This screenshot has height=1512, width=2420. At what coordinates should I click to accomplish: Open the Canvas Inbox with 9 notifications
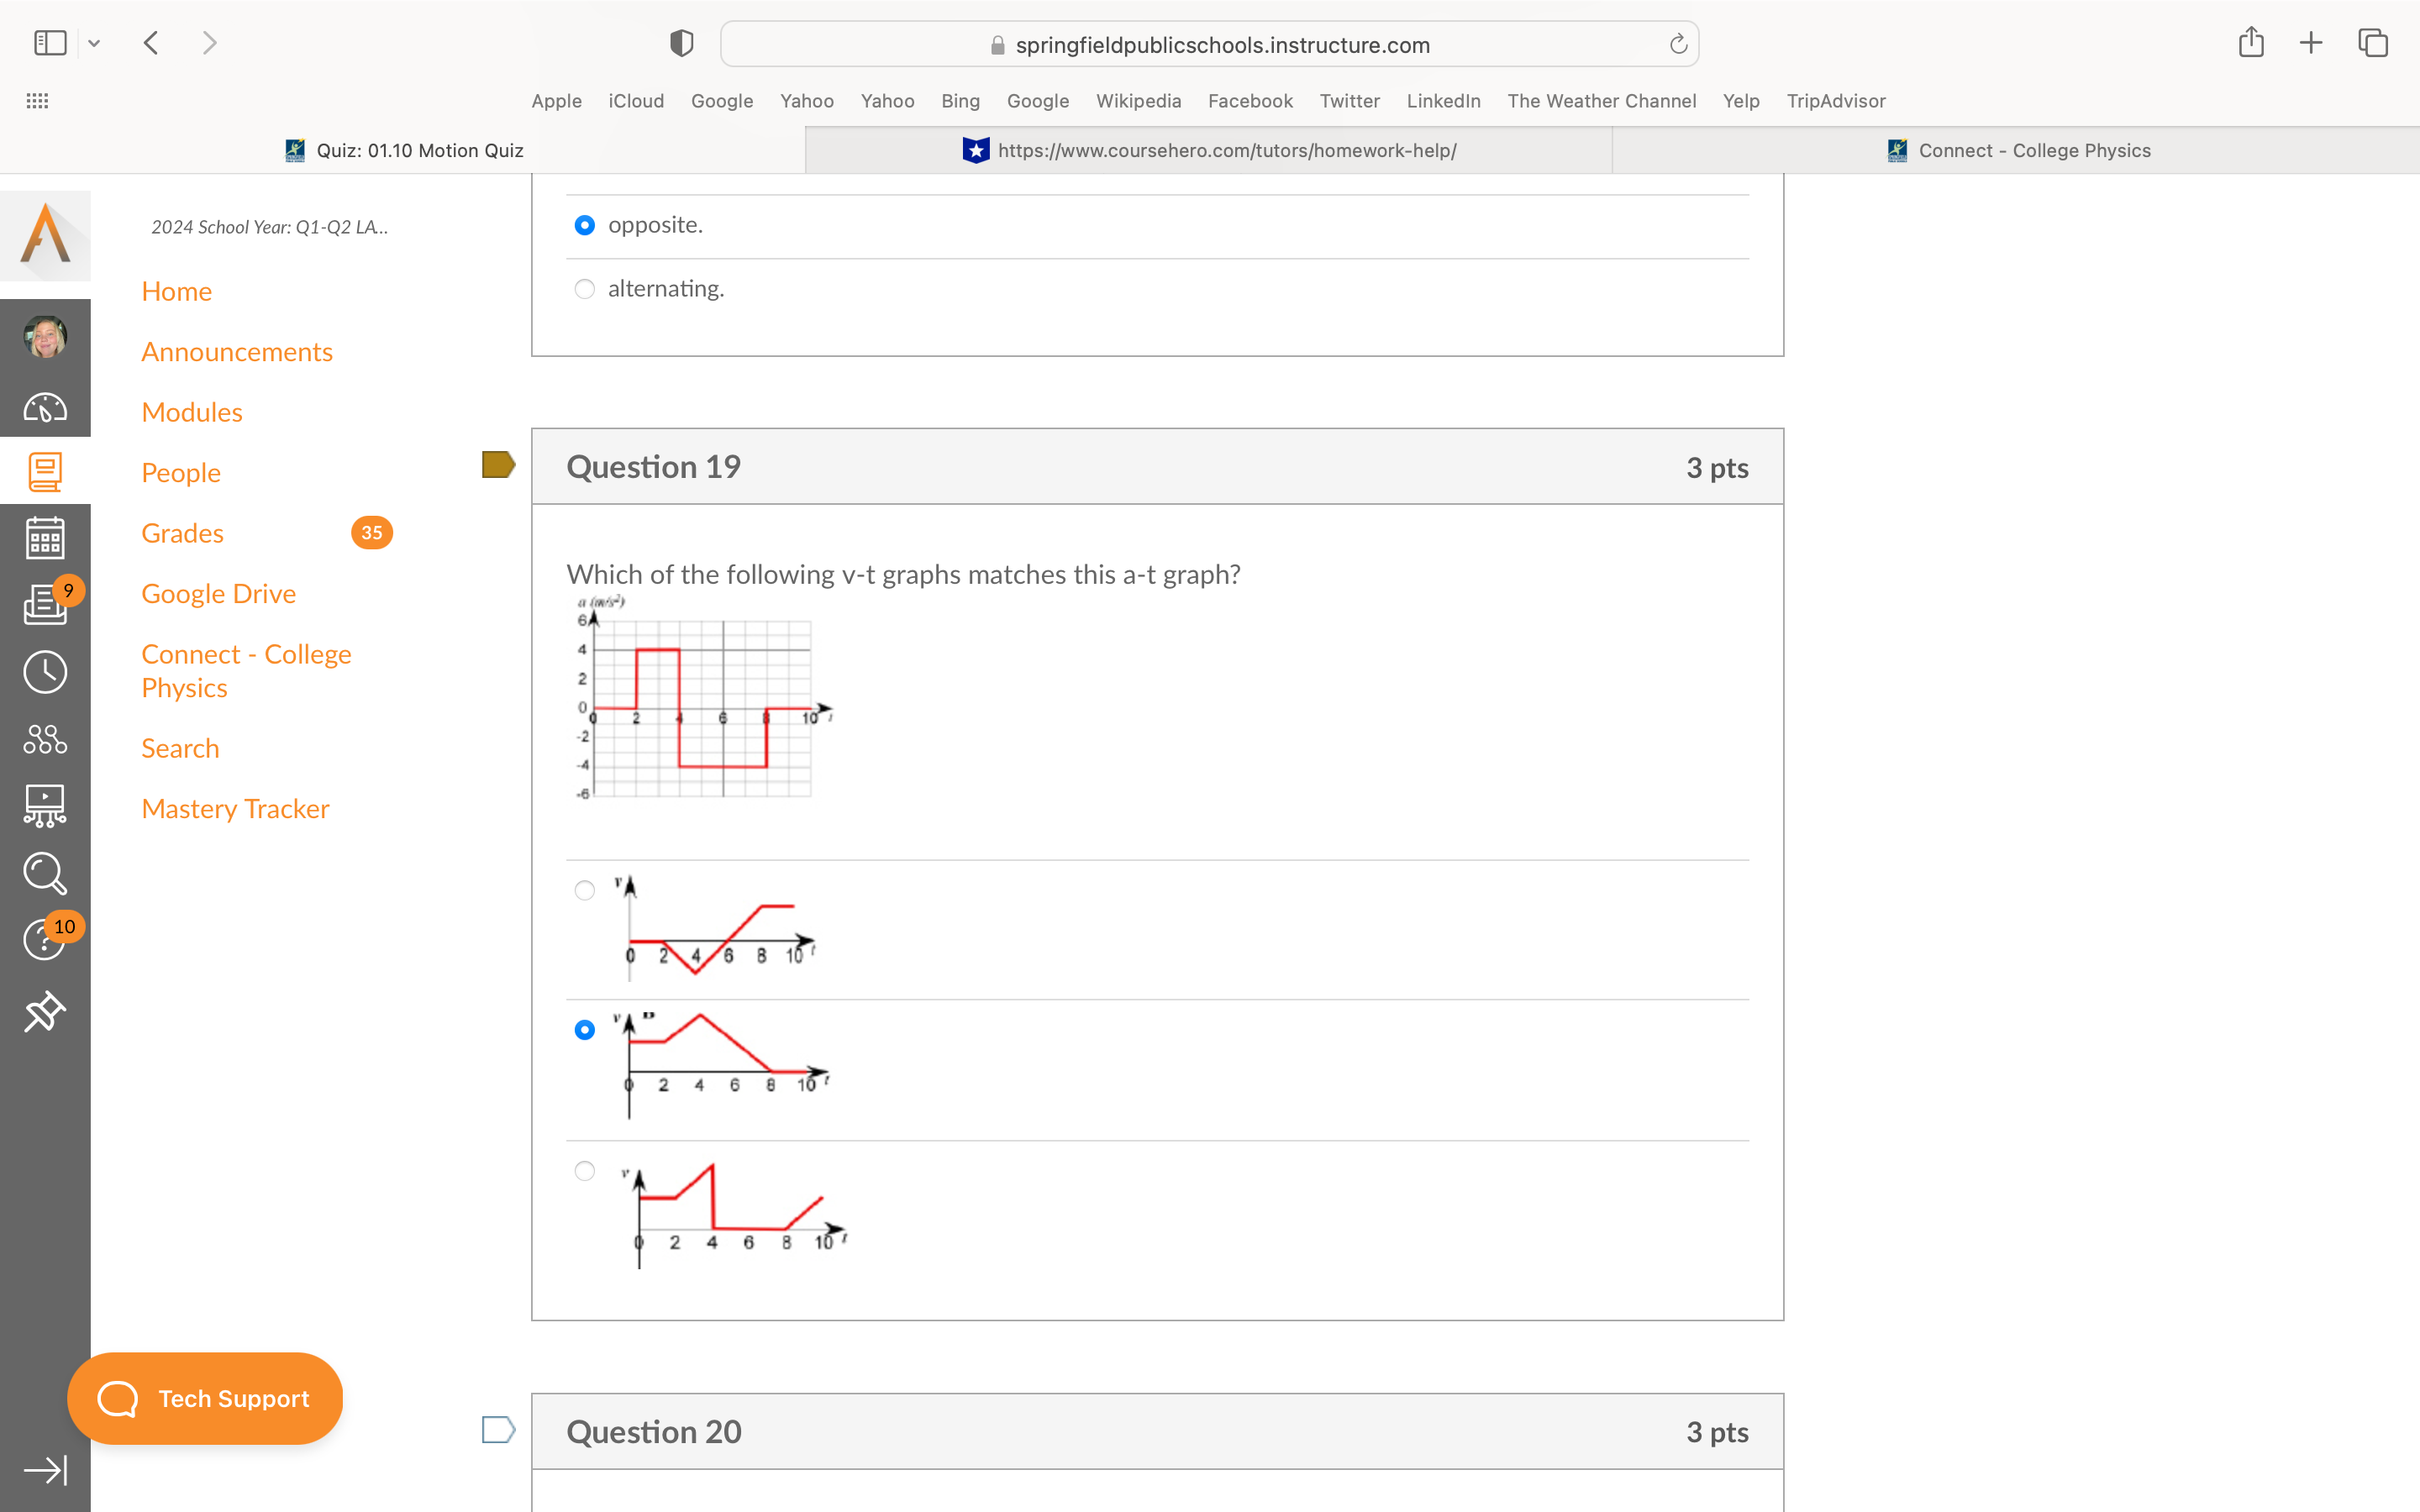click(x=45, y=605)
